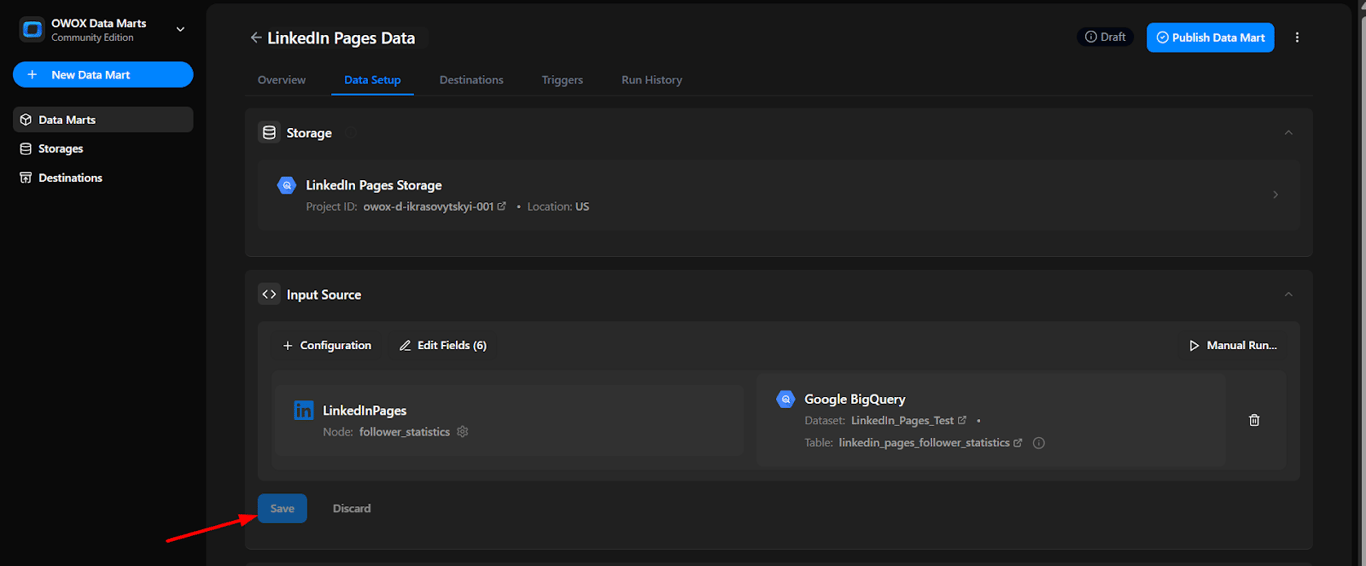This screenshot has height=566, width=1366.
Task: Click the LinkedInPages connector name
Action: click(x=364, y=411)
